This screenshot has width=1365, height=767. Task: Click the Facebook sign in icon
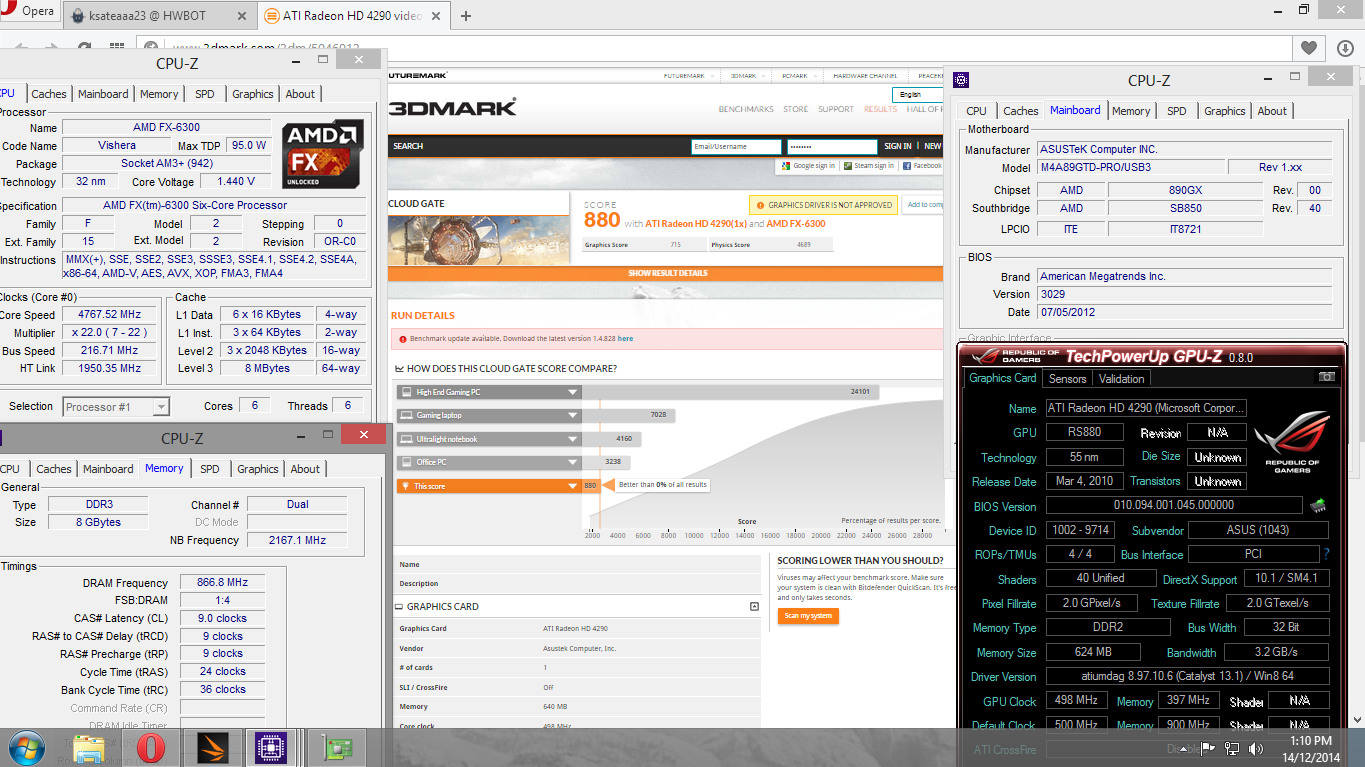pyautogui.click(x=907, y=166)
